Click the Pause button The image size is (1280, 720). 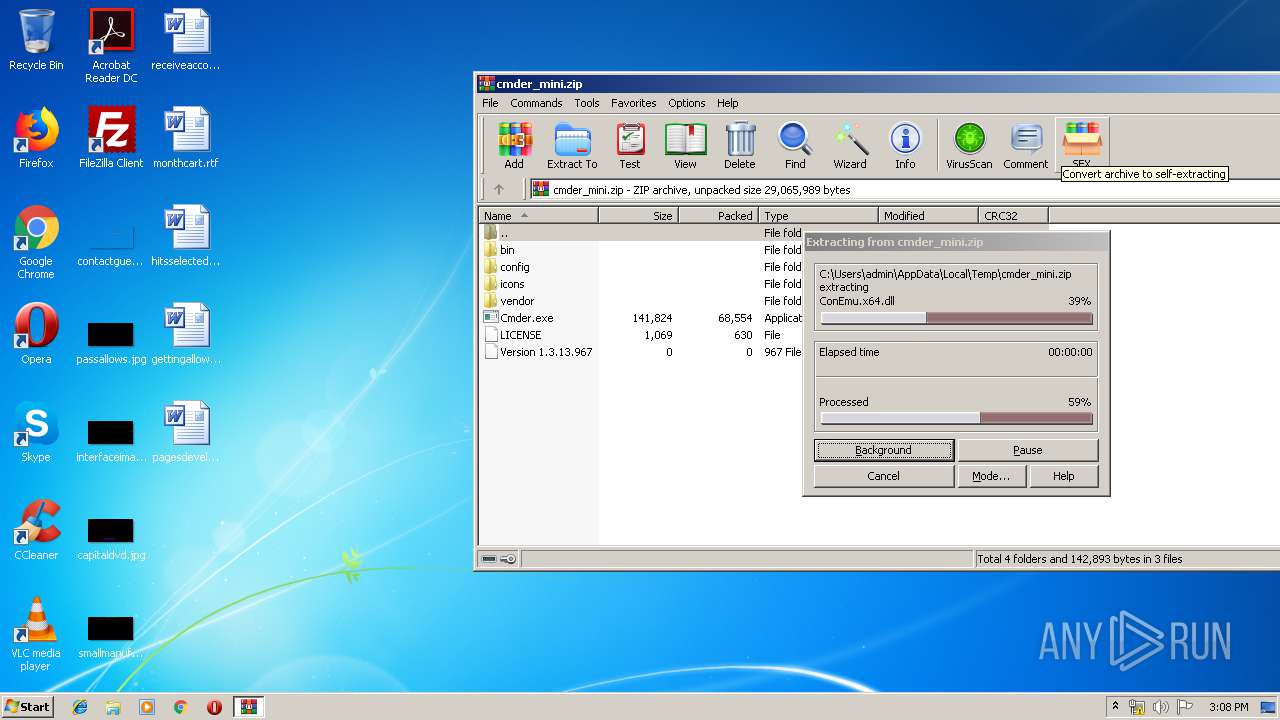1028,450
